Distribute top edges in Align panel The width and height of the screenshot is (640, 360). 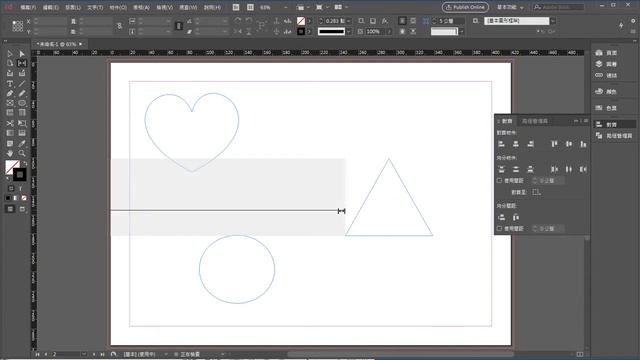[502, 169]
